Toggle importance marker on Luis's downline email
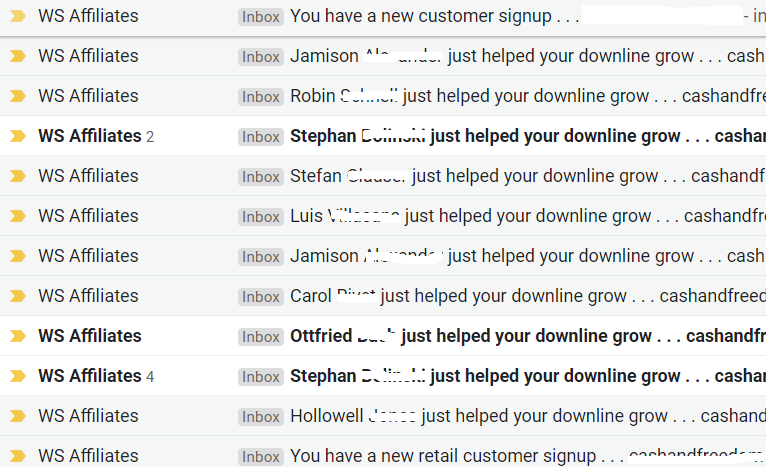This screenshot has width=766, height=467. (x=18, y=216)
